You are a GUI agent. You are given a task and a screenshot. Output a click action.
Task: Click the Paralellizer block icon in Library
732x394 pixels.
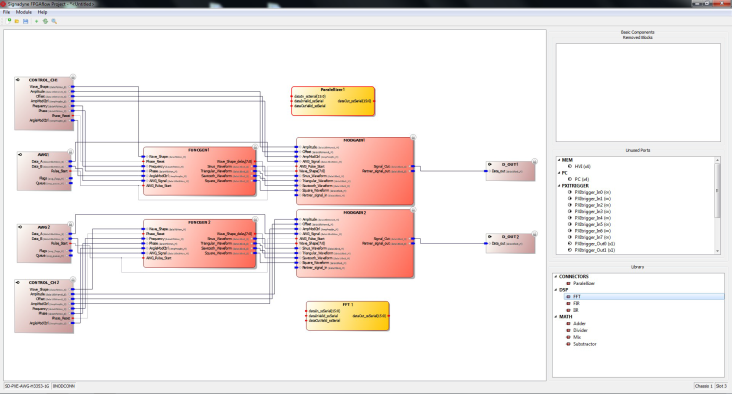click(568, 283)
